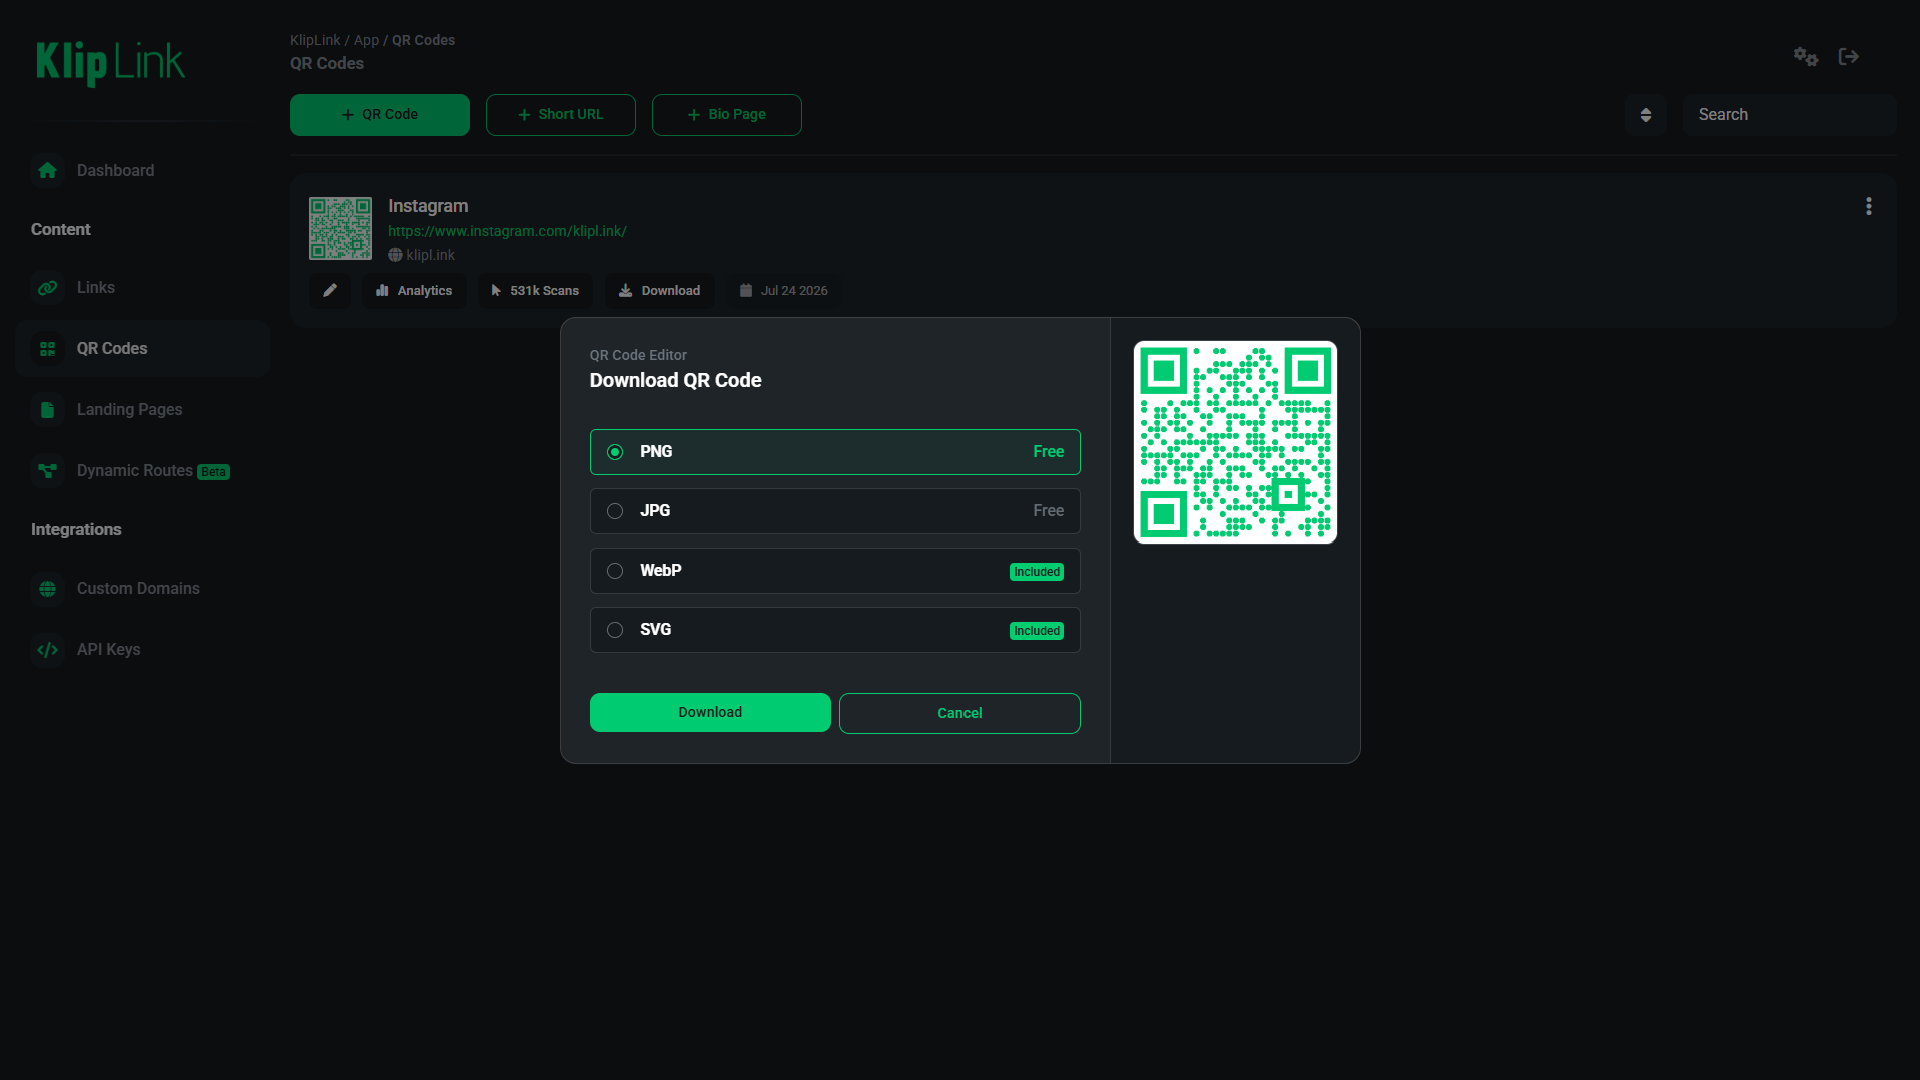Viewport: 1920px width, 1080px height.
Task: Click the Dynamic Routes node icon
Action: point(47,471)
